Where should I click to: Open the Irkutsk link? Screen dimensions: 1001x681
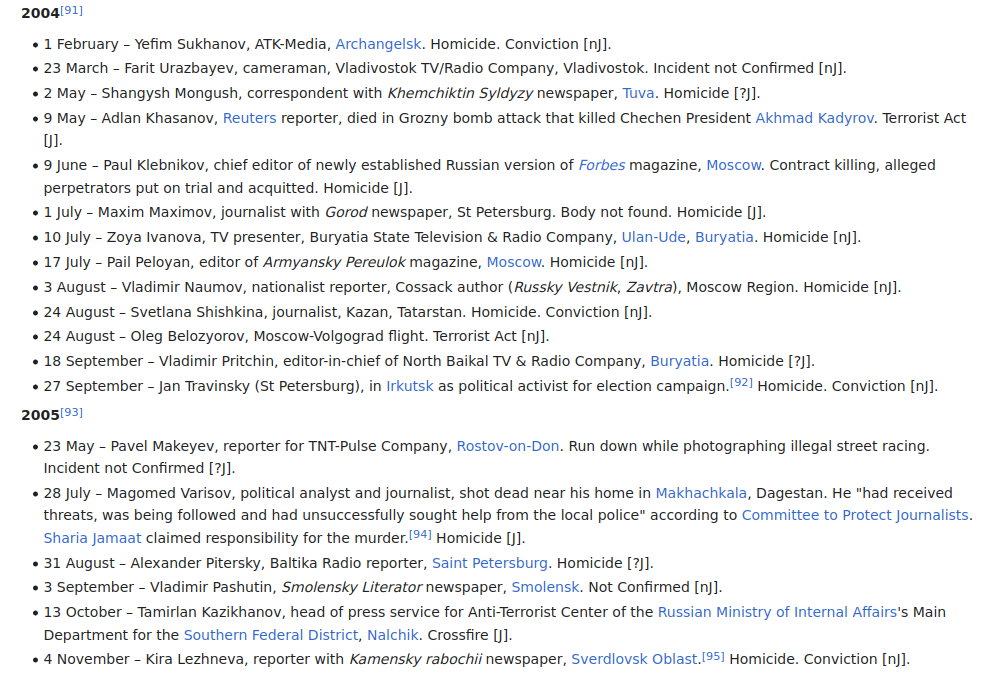(x=410, y=386)
